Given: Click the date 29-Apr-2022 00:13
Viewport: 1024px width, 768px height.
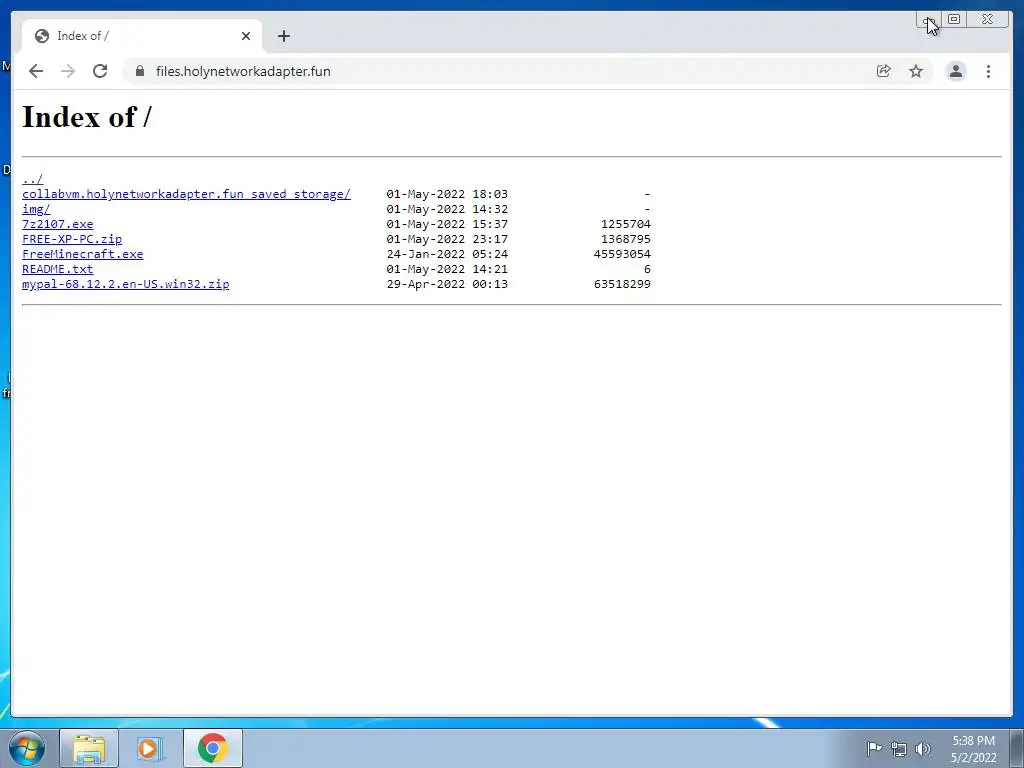Looking at the screenshot, I should [447, 284].
